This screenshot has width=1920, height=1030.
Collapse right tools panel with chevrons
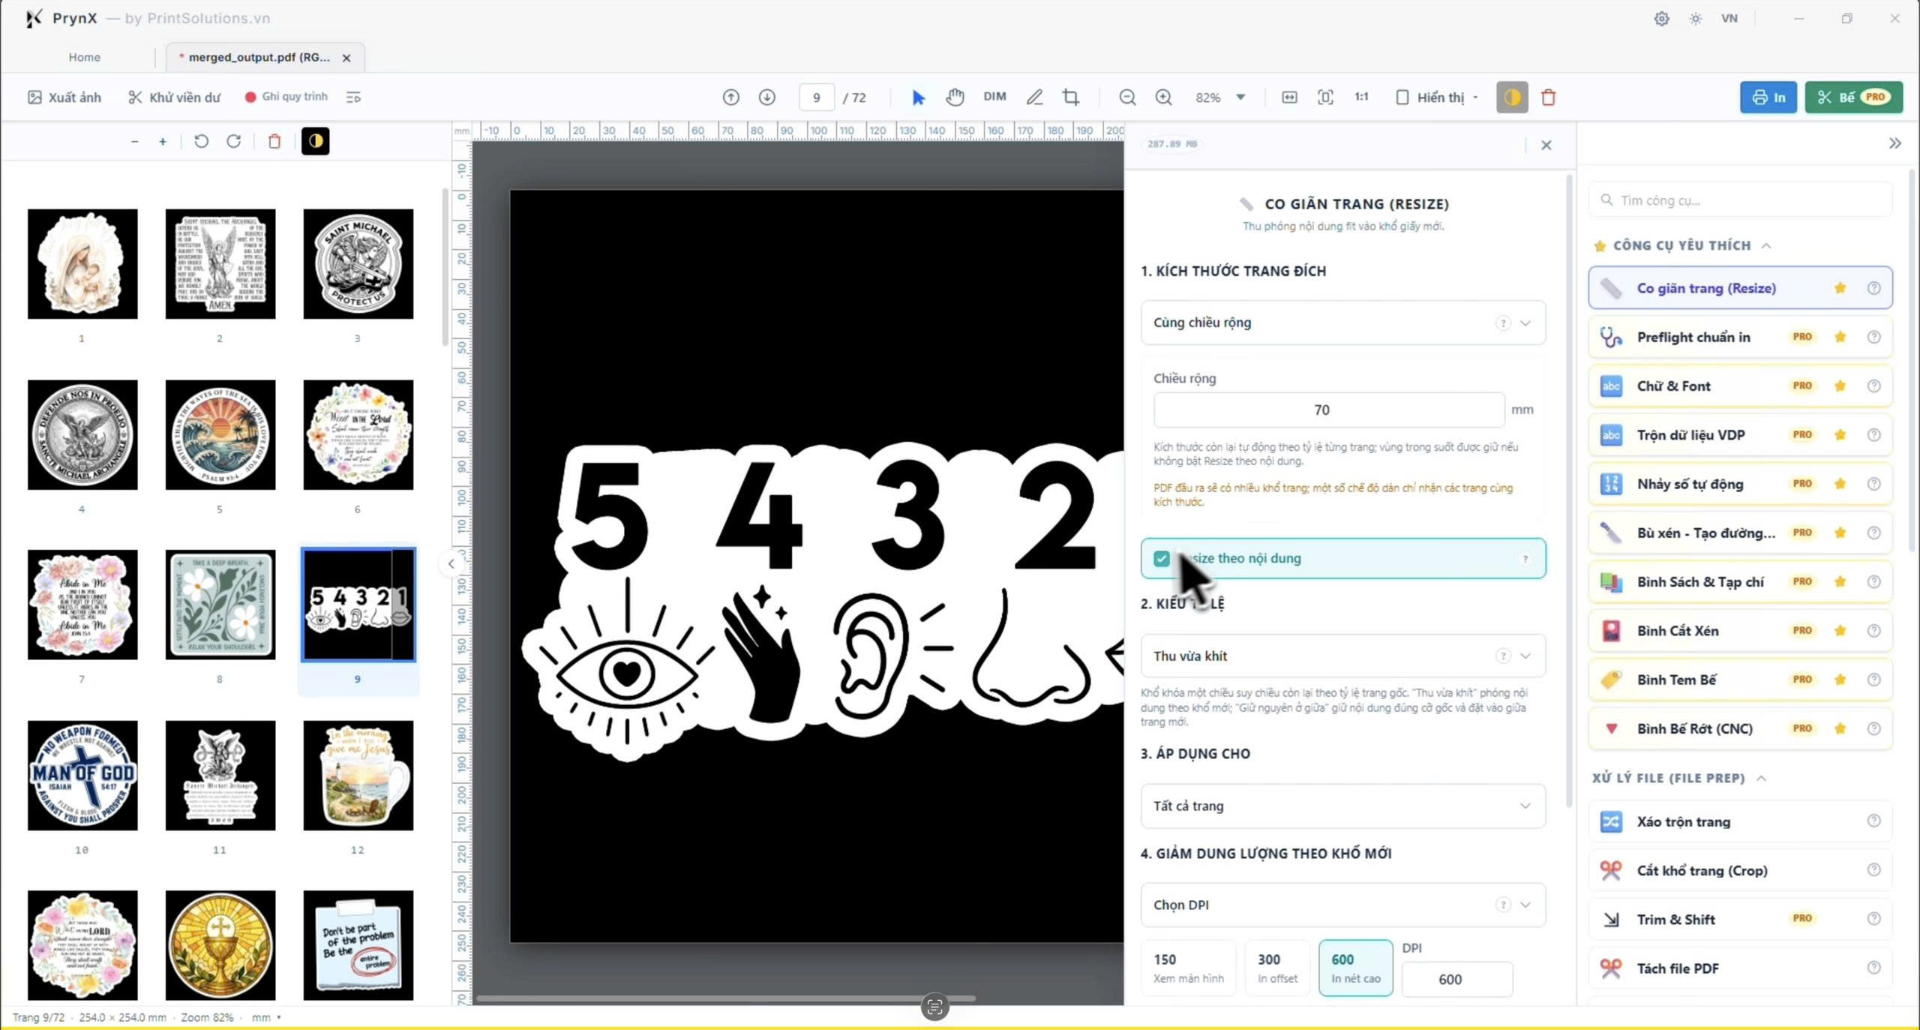(x=1894, y=143)
